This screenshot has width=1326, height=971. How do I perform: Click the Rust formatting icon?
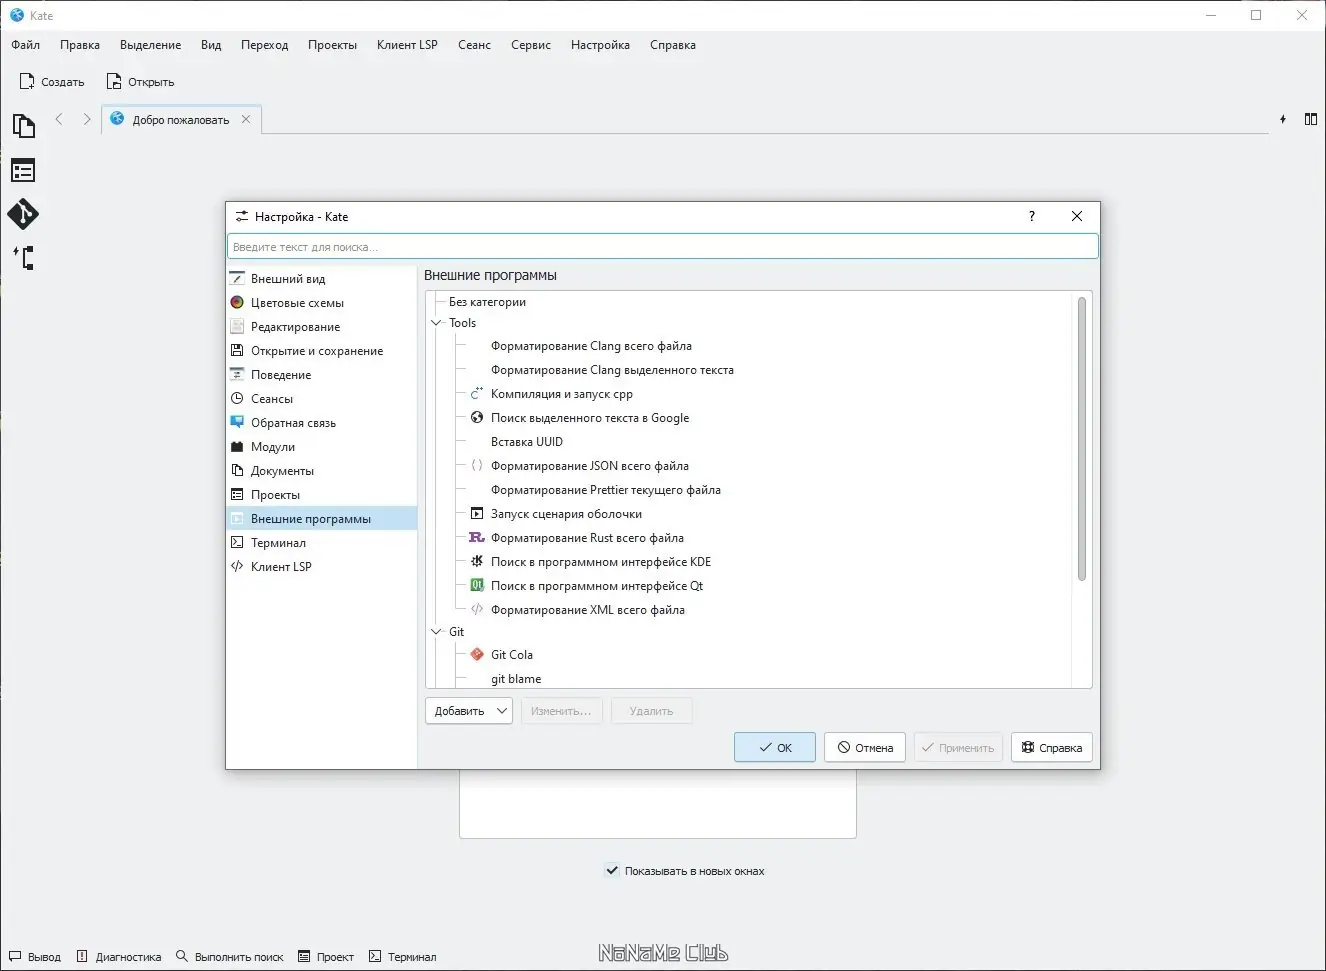tap(477, 538)
